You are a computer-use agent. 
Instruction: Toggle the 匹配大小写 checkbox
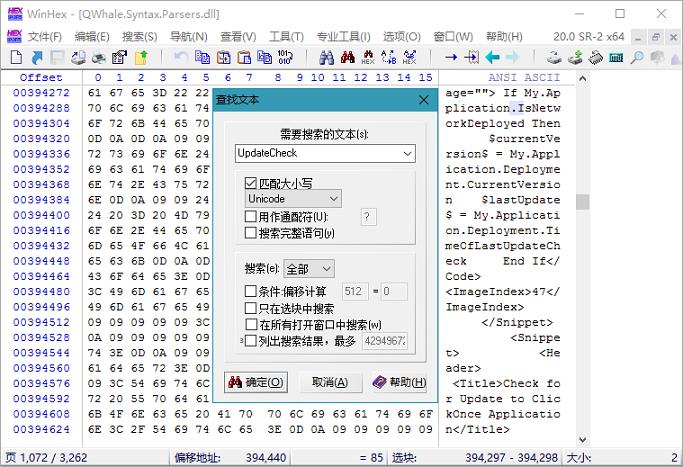click(x=251, y=183)
